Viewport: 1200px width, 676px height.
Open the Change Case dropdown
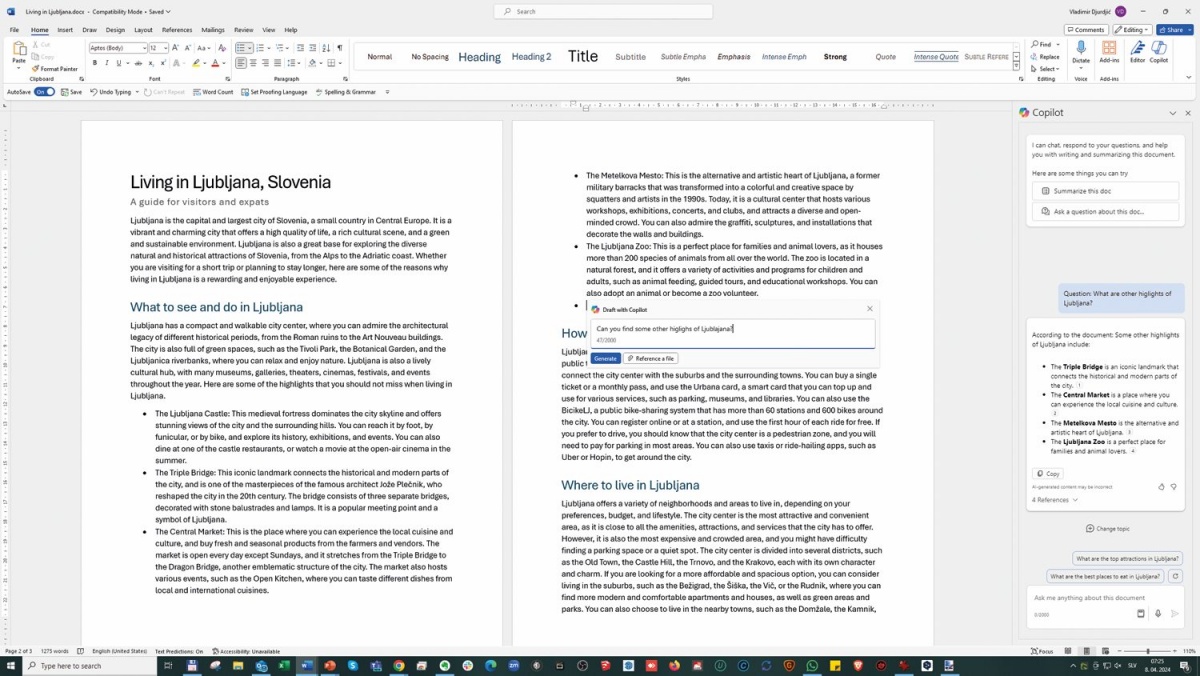[204, 47]
